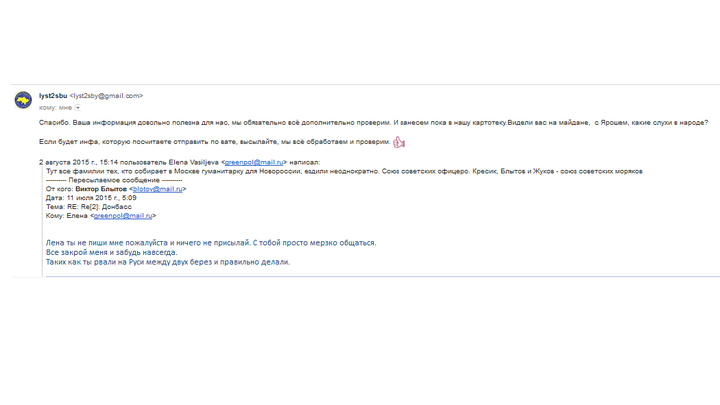
Task: Click blue text "Все закрой меня и забудь"
Action: 111,253
